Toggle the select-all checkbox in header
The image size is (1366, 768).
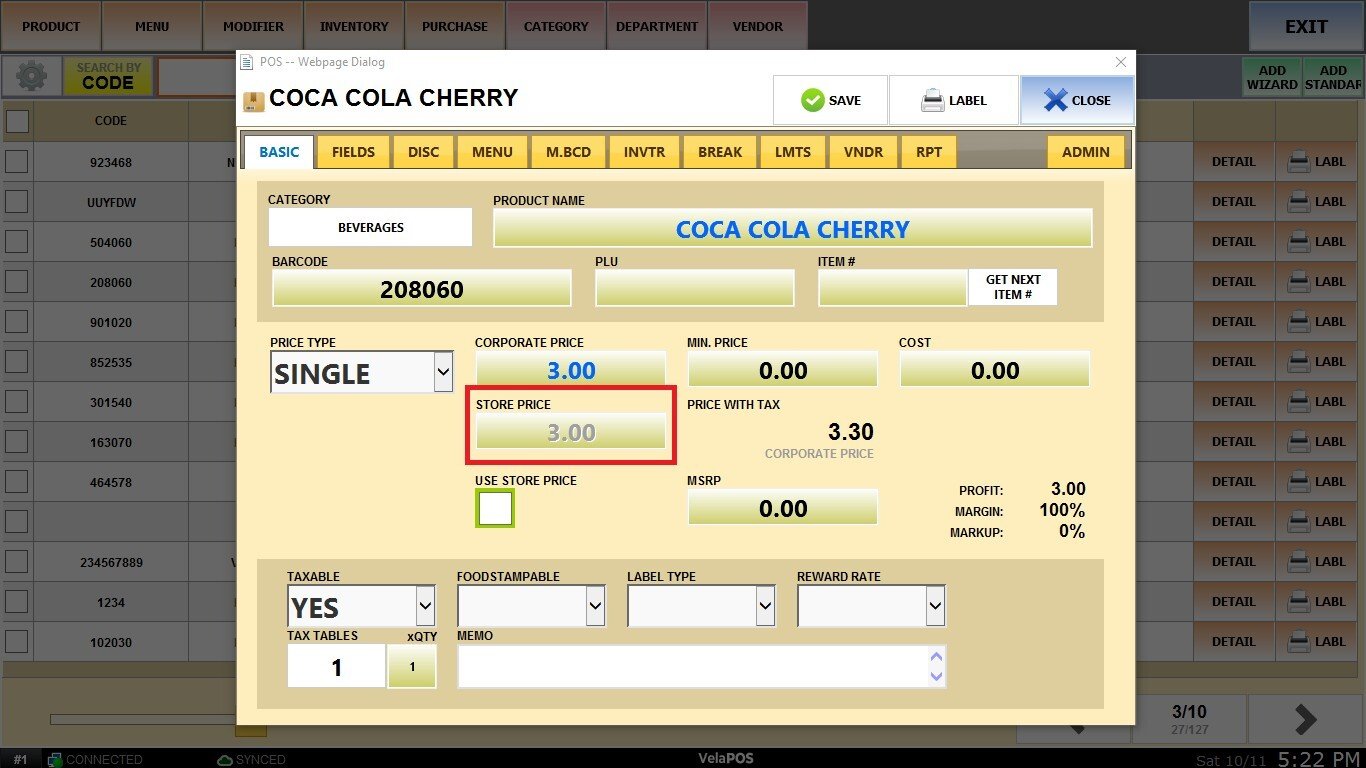pyautogui.click(x=17, y=121)
